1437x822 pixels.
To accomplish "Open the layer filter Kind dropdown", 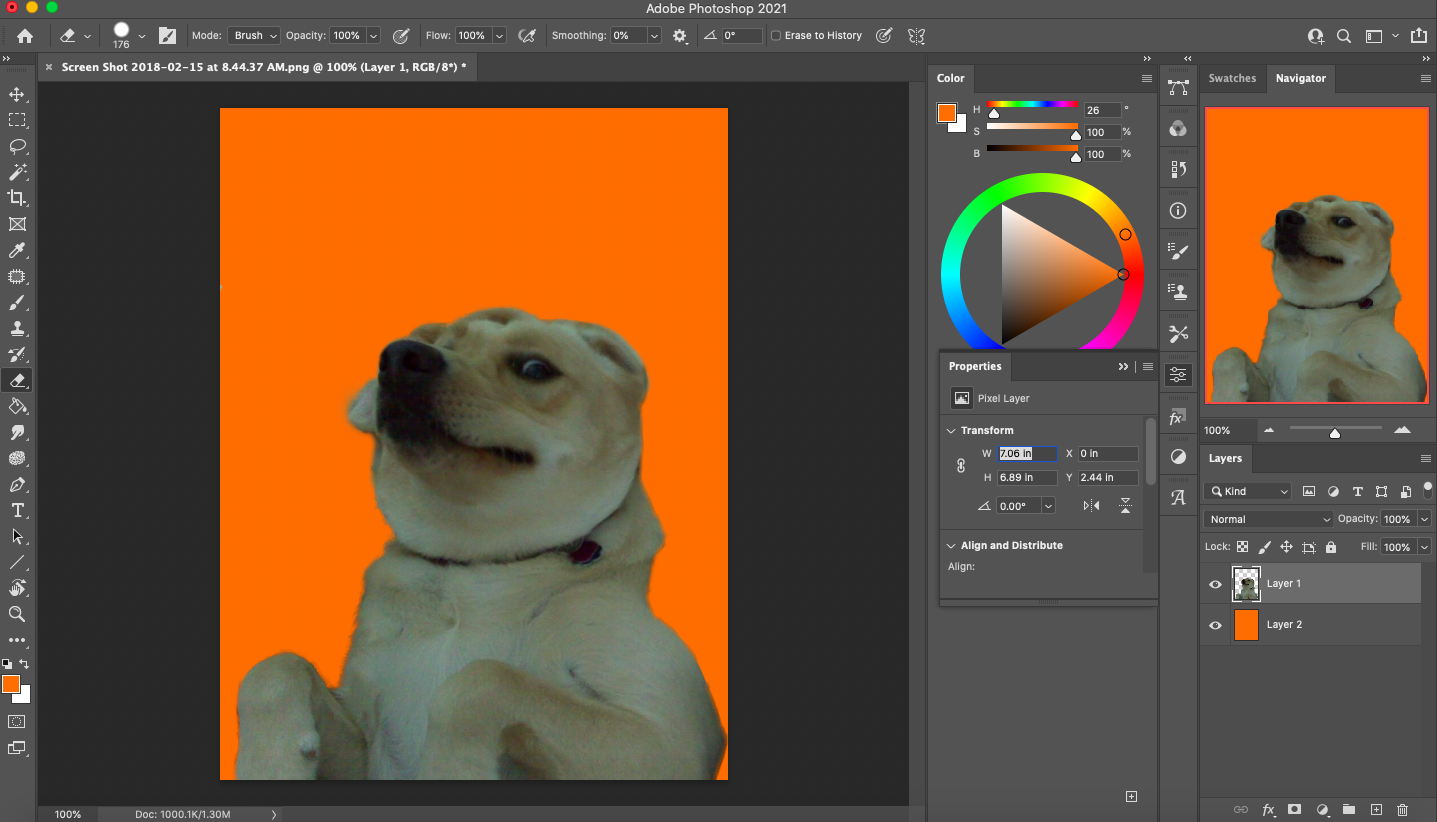I will pyautogui.click(x=1248, y=491).
